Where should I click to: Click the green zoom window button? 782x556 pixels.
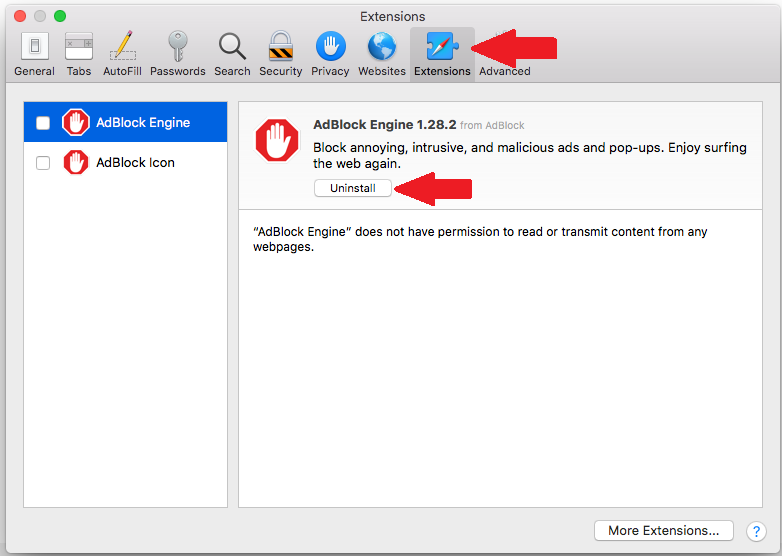(x=60, y=16)
